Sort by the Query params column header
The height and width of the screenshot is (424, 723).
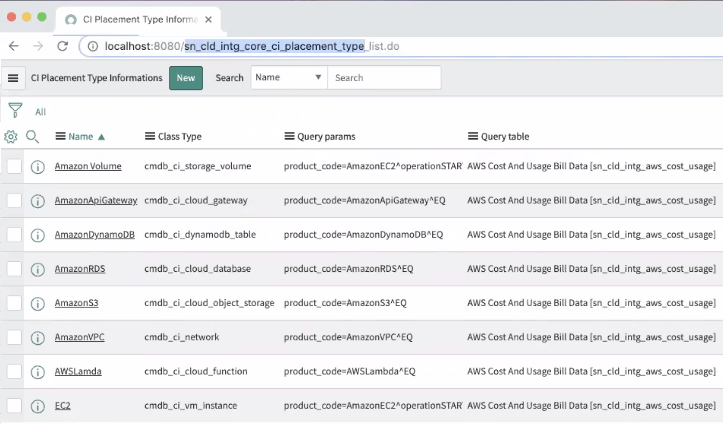[x=326, y=136]
